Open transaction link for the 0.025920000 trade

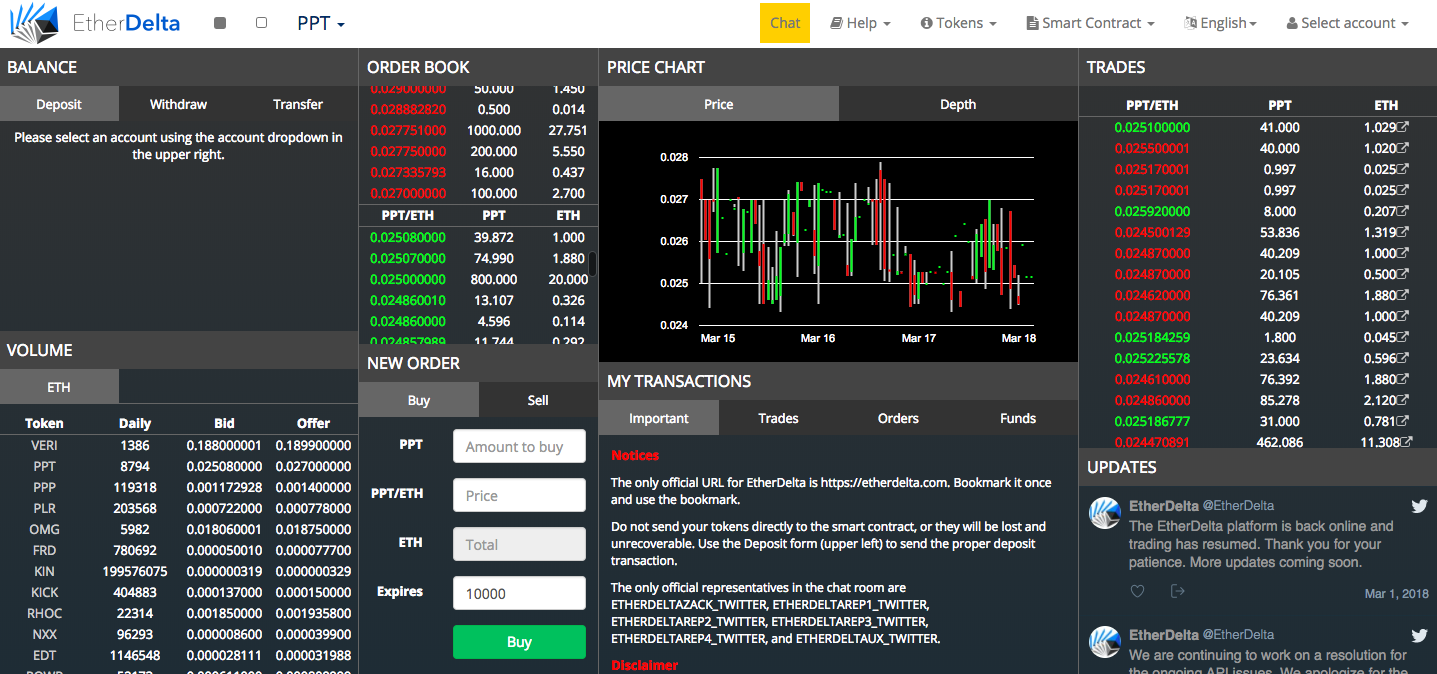coord(1403,211)
